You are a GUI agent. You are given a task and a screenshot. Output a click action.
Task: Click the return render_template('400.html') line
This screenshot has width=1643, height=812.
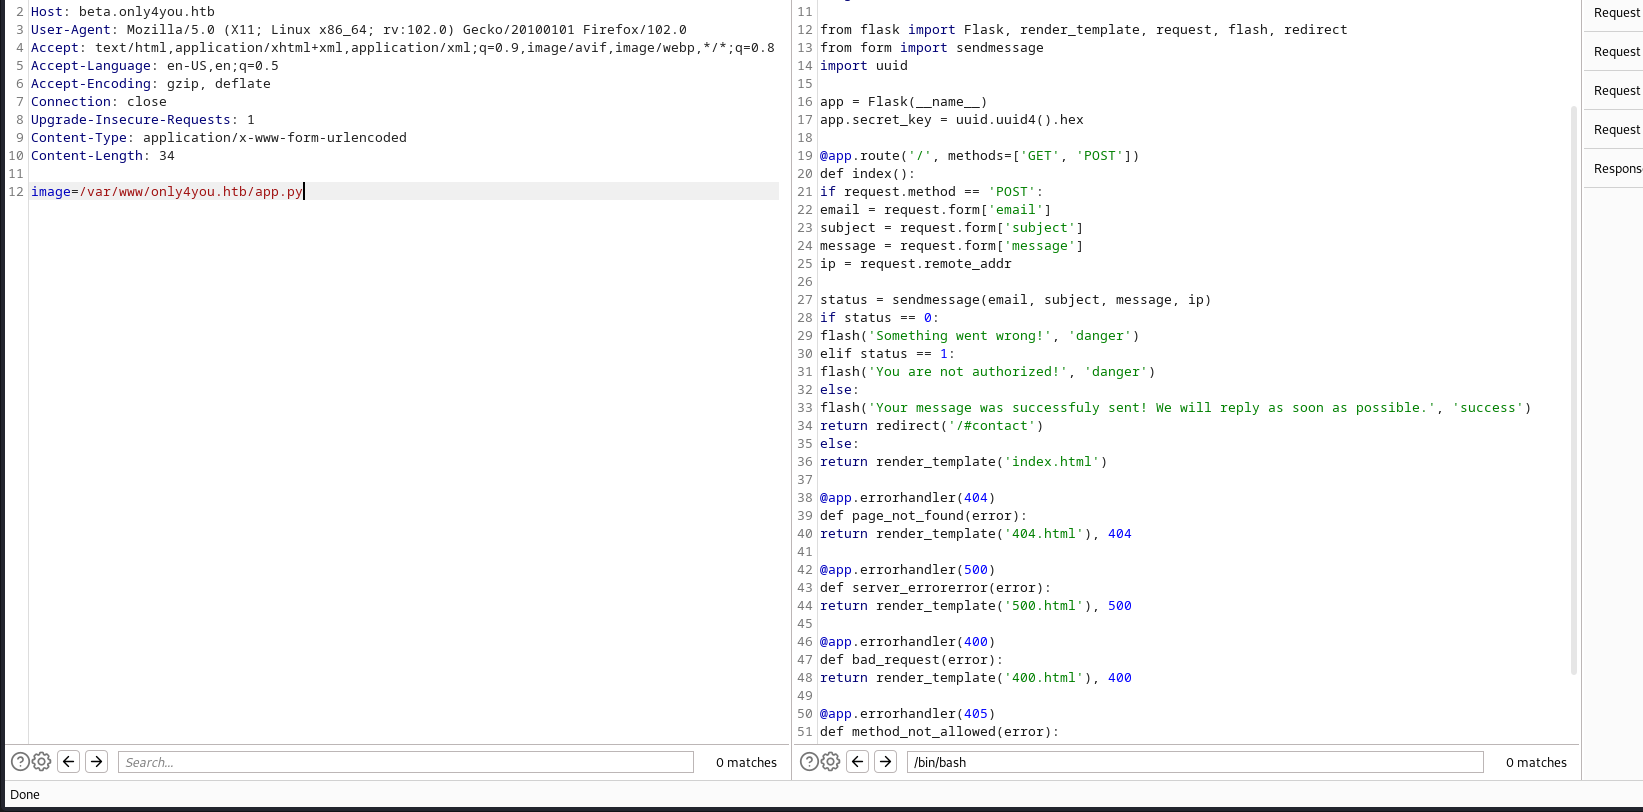[x=976, y=678]
